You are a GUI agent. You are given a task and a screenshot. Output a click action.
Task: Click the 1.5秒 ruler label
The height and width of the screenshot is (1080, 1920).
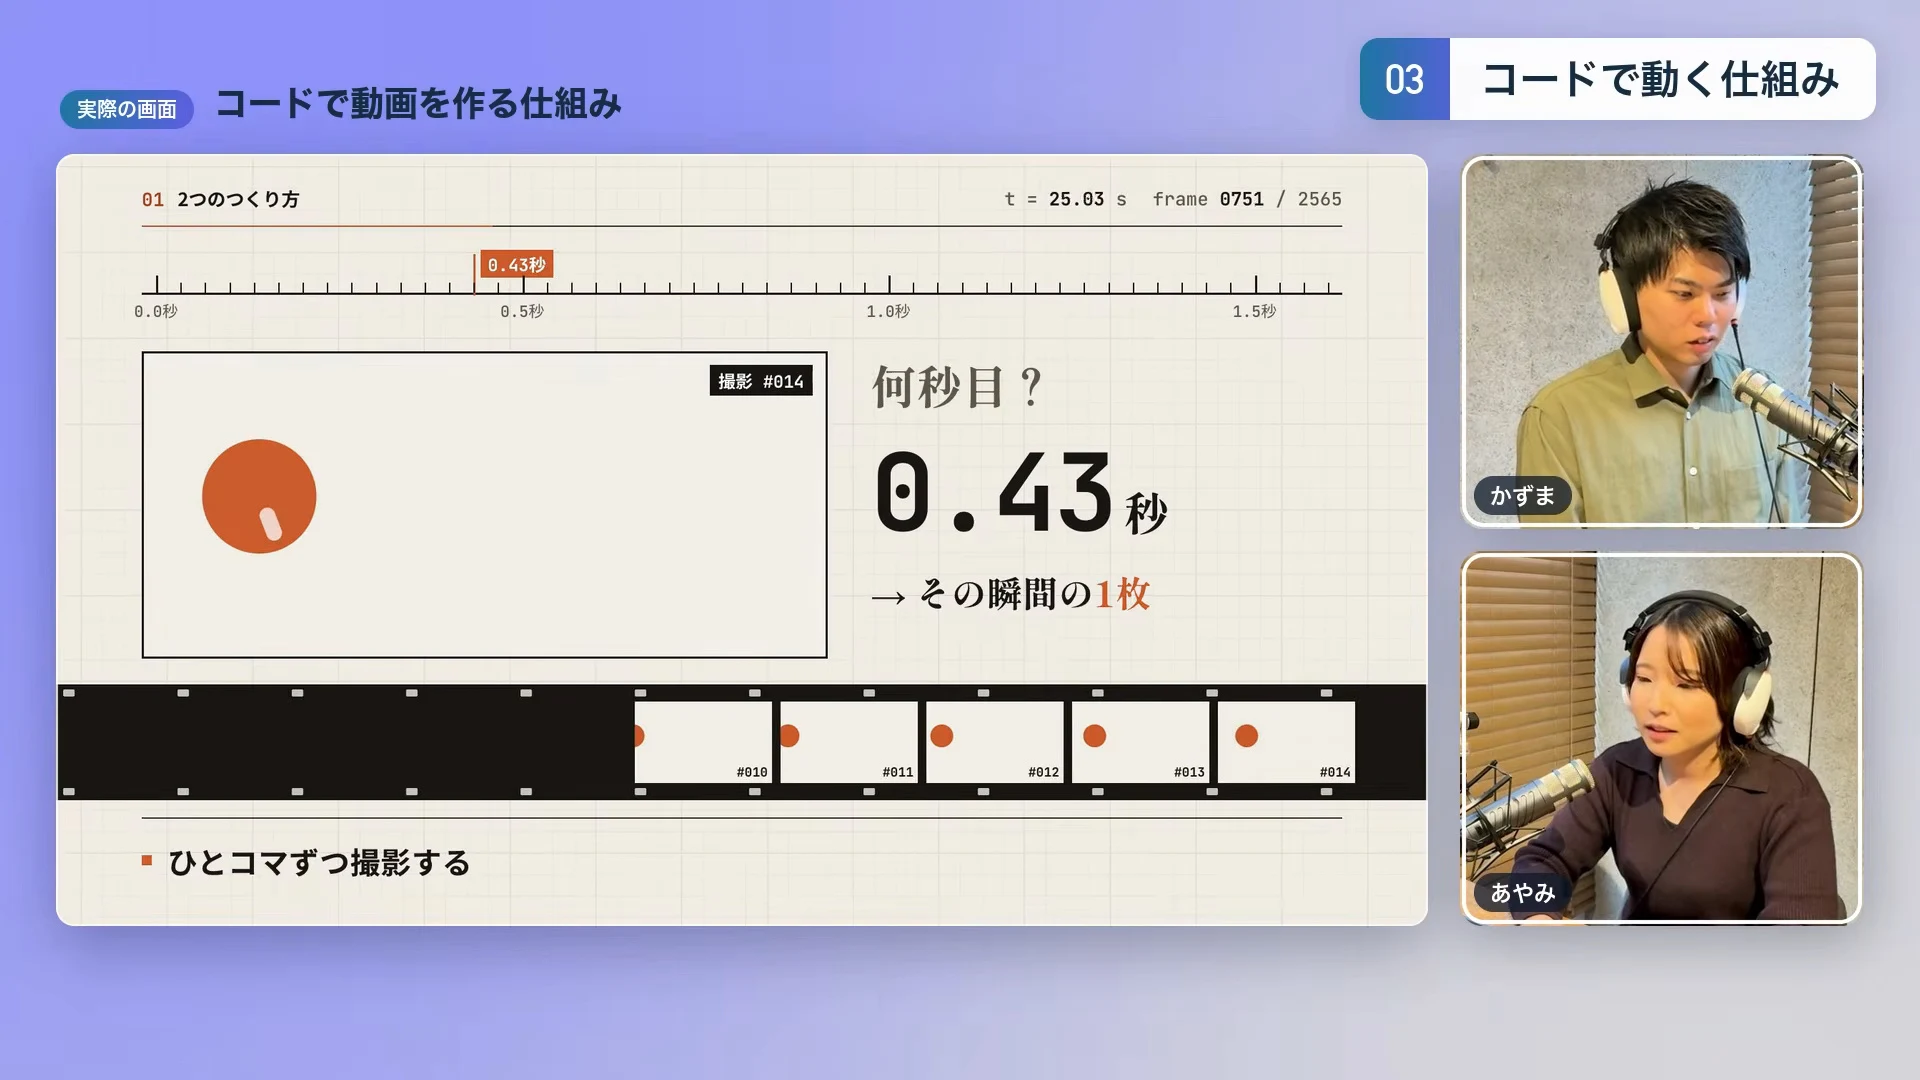(x=1254, y=312)
